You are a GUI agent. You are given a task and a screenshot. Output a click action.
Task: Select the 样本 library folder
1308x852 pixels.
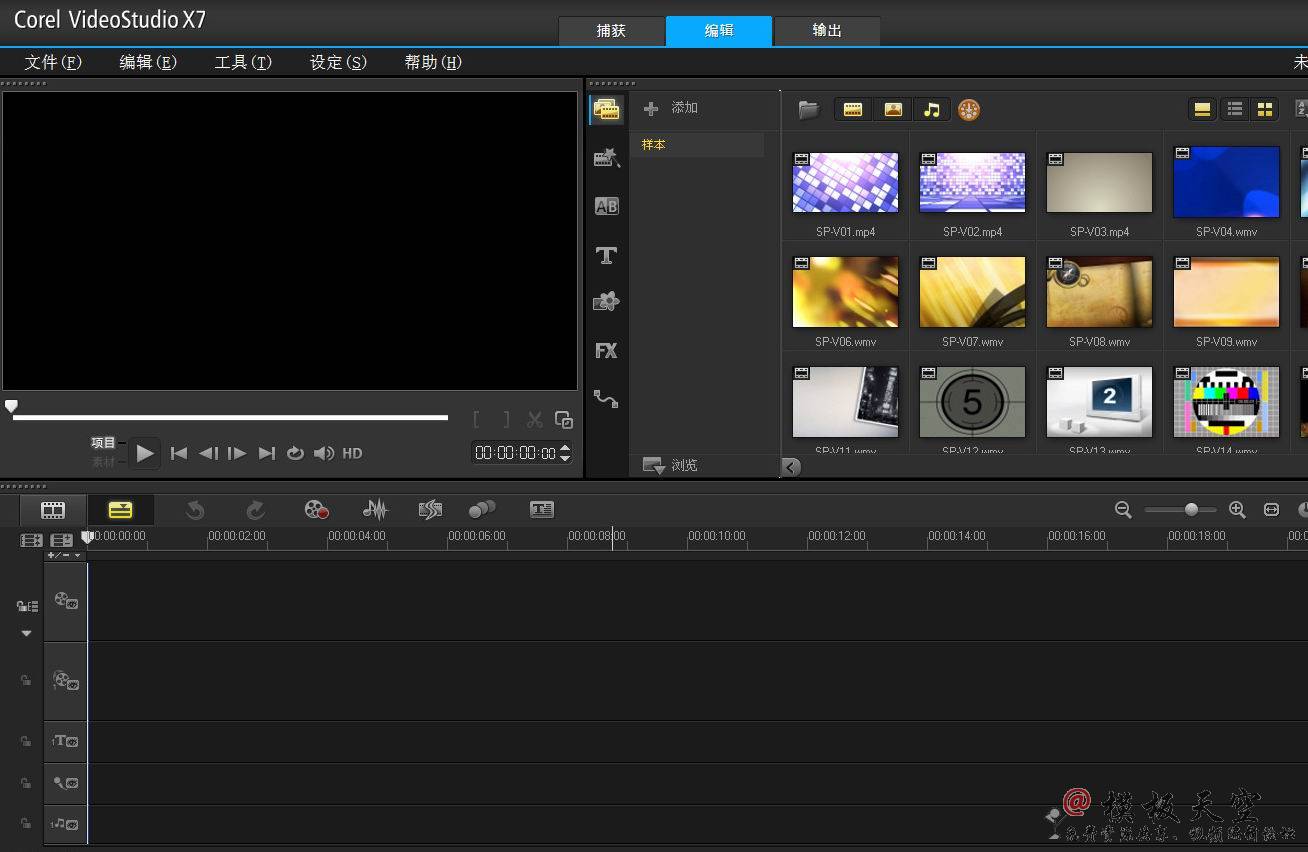698,145
